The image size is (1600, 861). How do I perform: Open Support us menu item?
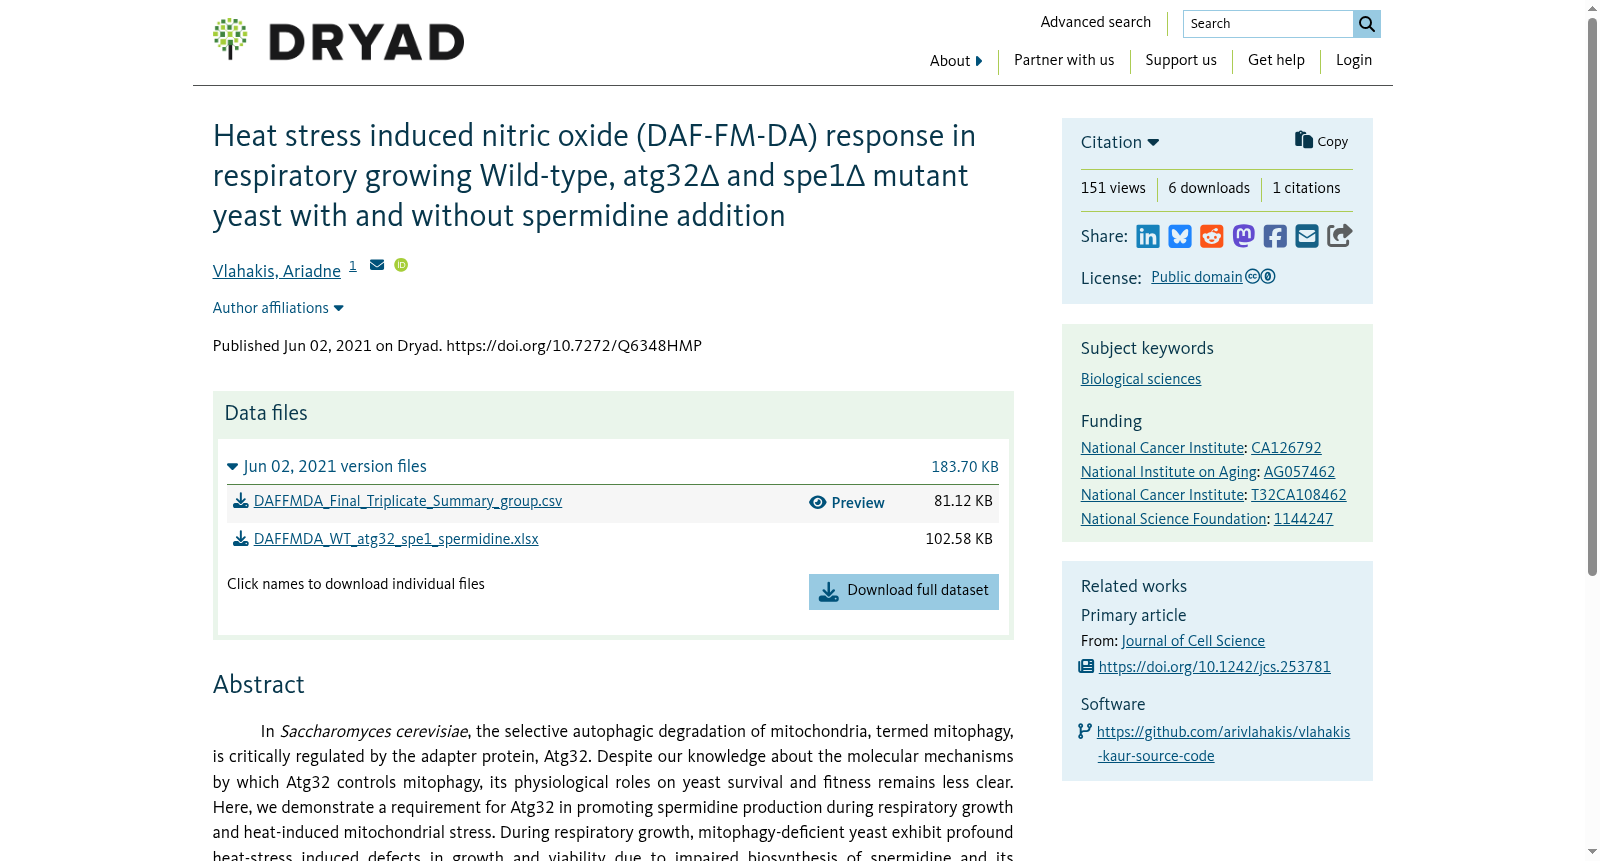click(x=1181, y=60)
